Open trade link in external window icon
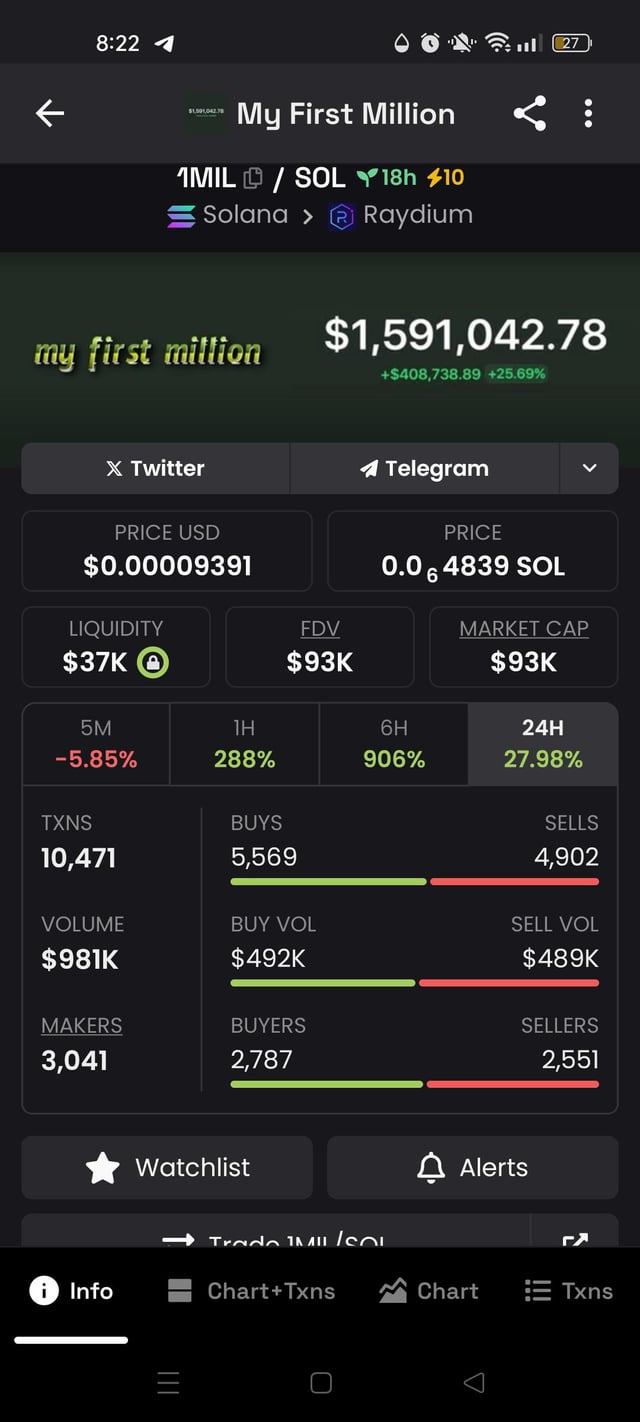The width and height of the screenshot is (640, 1422). pyautogui.click(x=574, y=1238)
